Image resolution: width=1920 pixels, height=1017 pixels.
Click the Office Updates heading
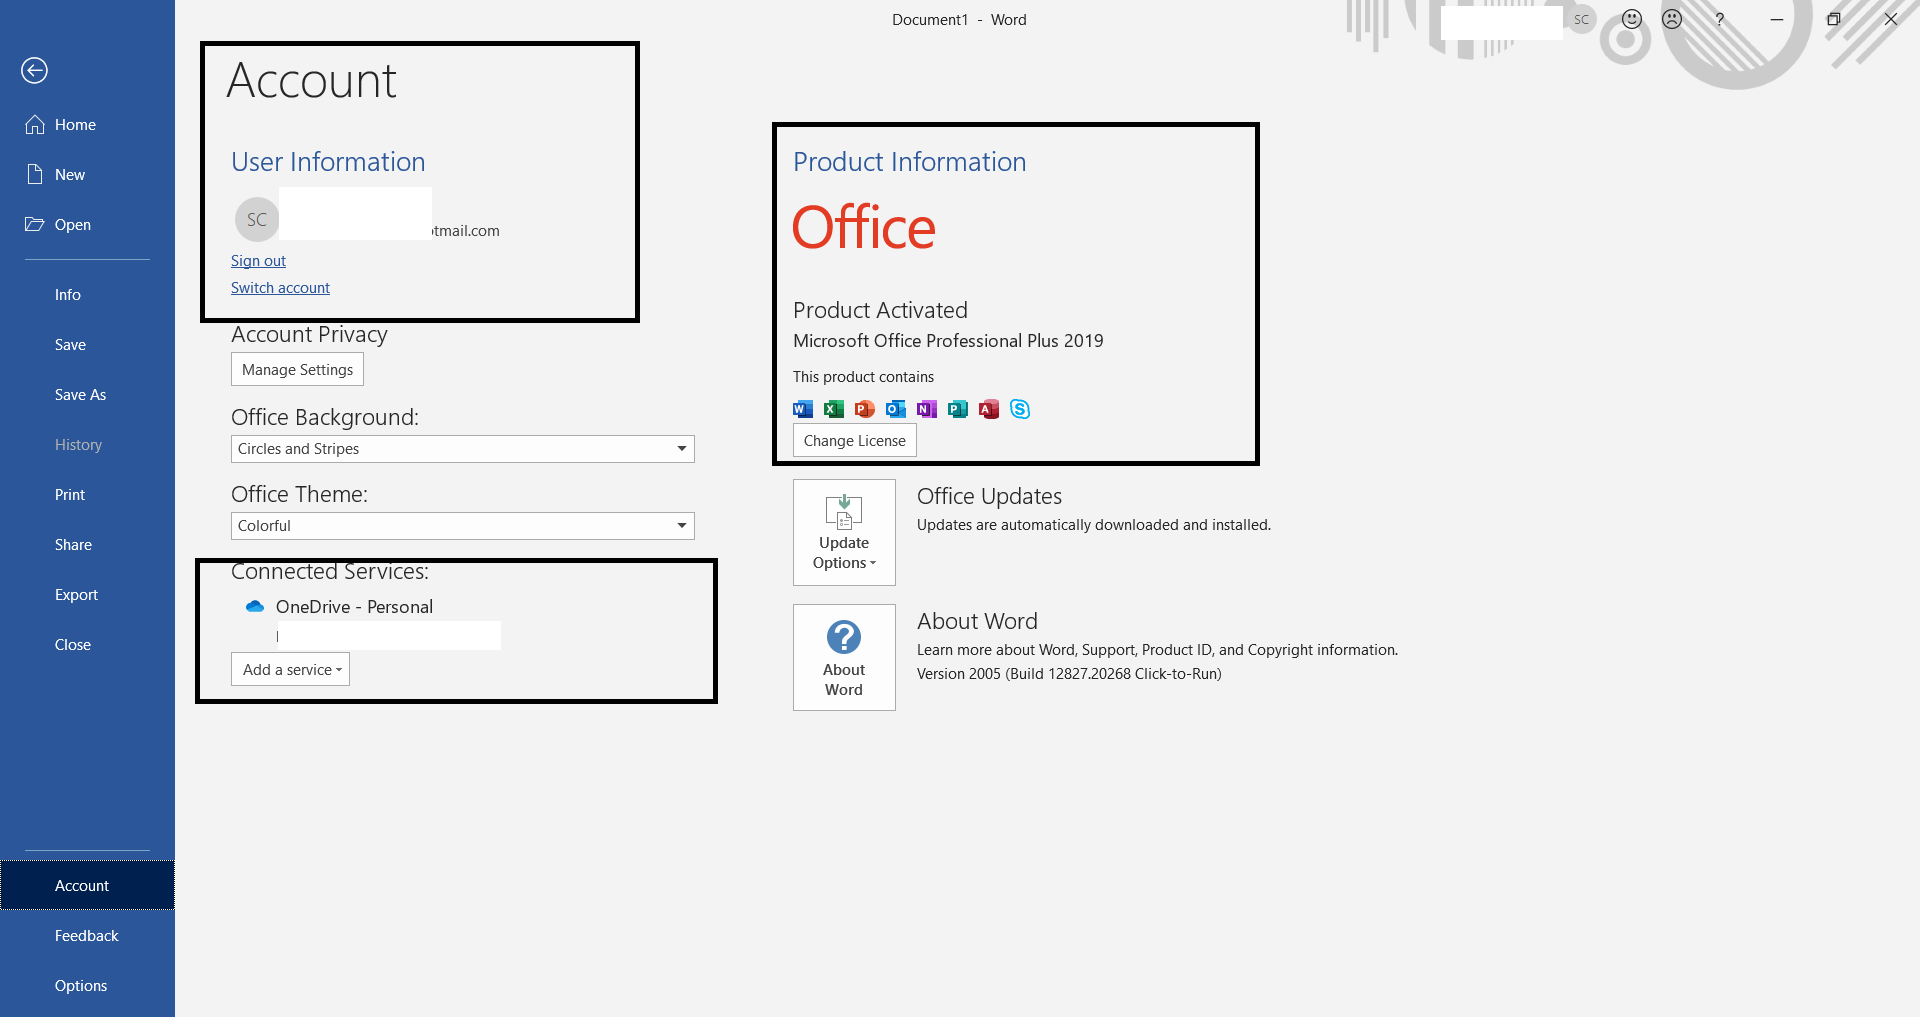click(989, 496)
